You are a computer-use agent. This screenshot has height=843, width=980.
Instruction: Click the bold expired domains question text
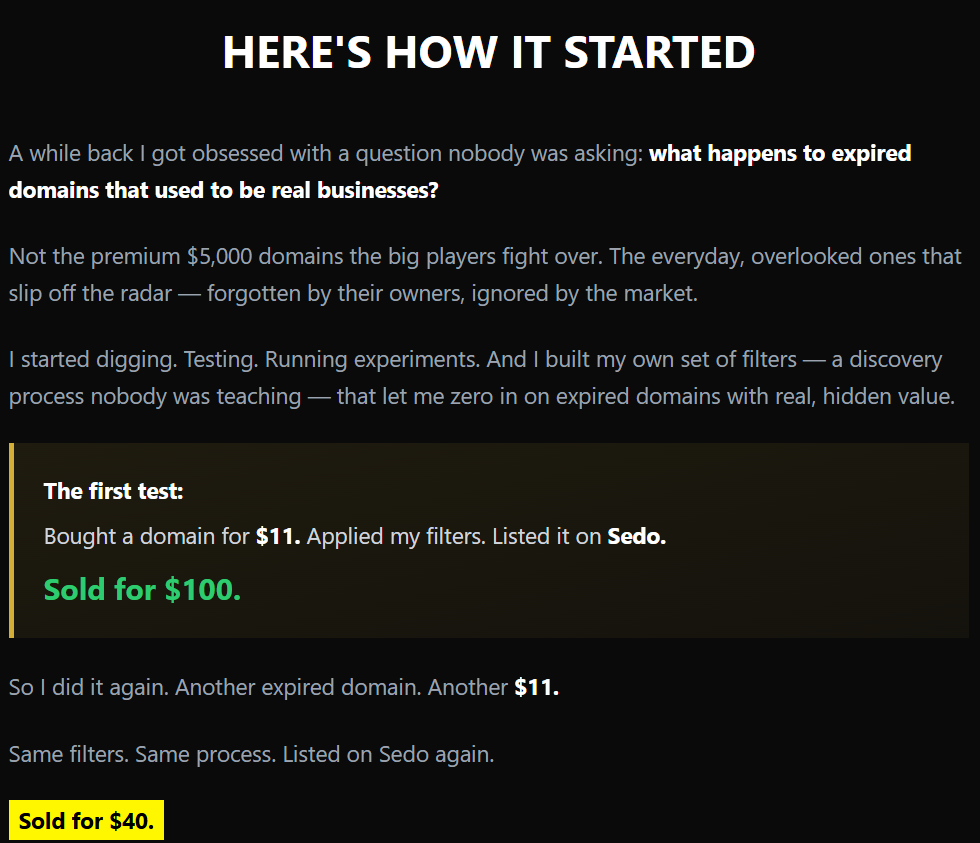pyautogui.click(x=780, y=155)
